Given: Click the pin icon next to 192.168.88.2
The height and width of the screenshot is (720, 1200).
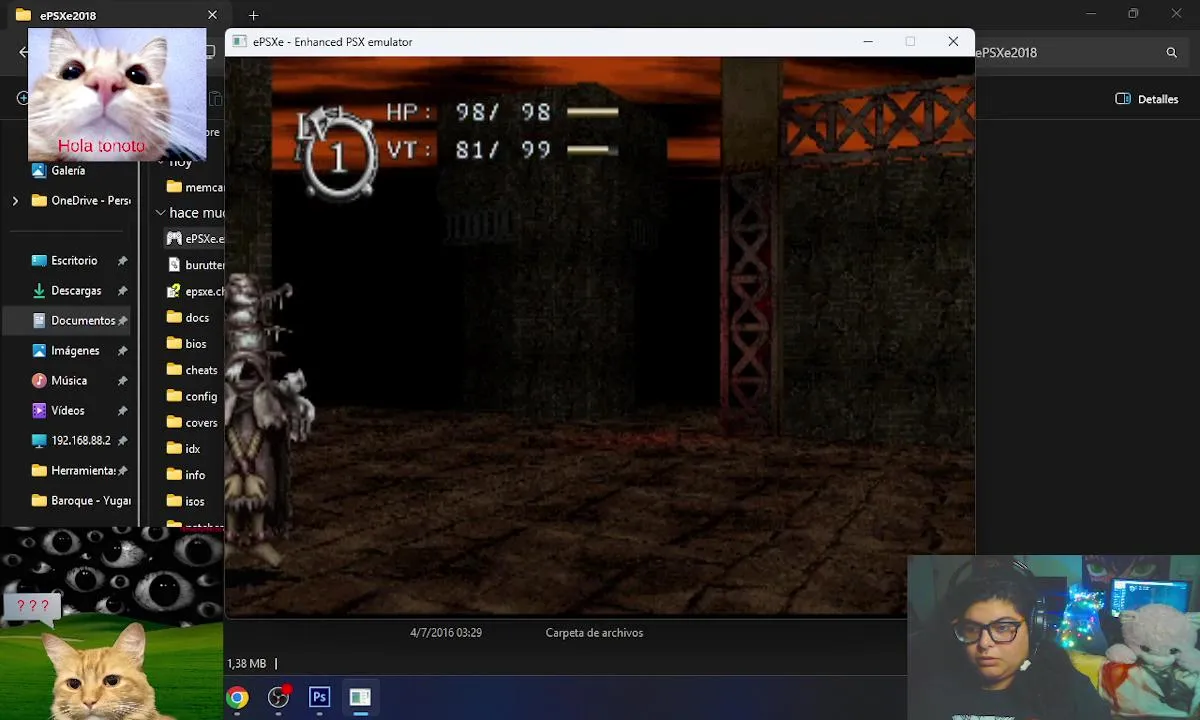Looking at the screenshot, I should (x=122, y=441).
